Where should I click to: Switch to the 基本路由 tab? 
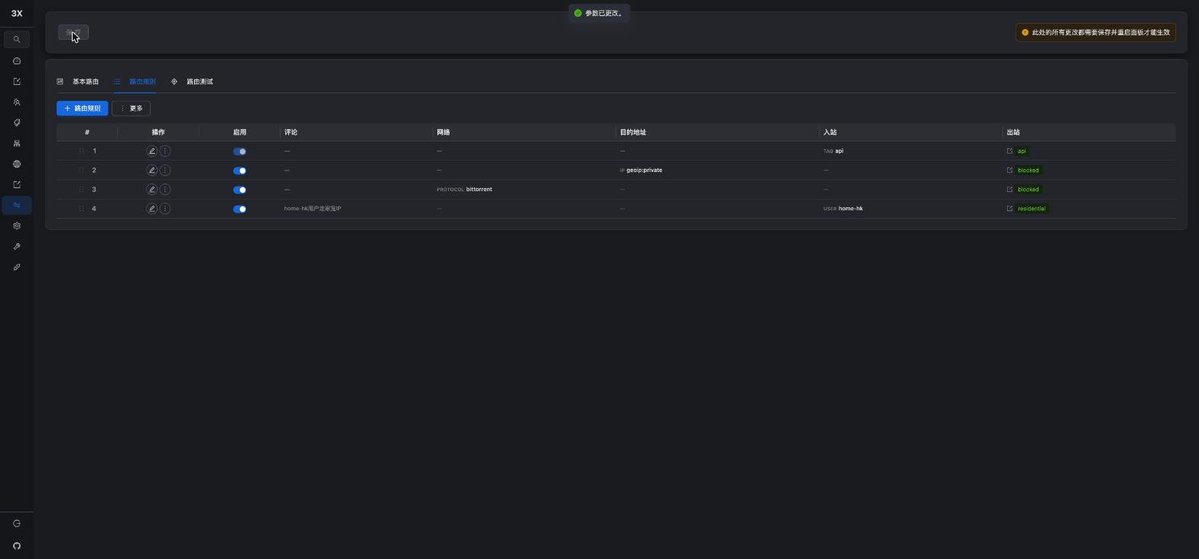click(78, 81)
